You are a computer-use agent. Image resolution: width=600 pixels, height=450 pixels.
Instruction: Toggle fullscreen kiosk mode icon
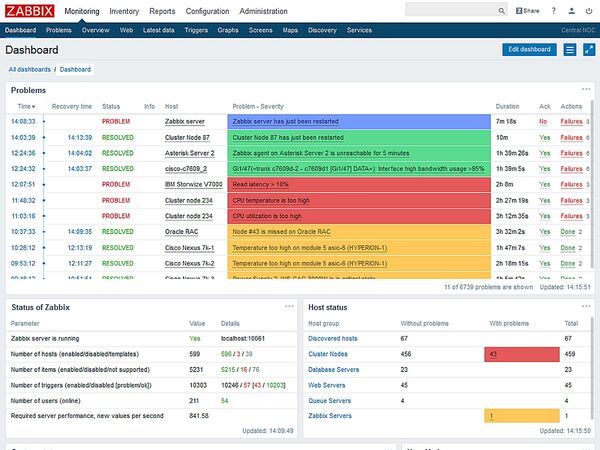pos(586,50)
